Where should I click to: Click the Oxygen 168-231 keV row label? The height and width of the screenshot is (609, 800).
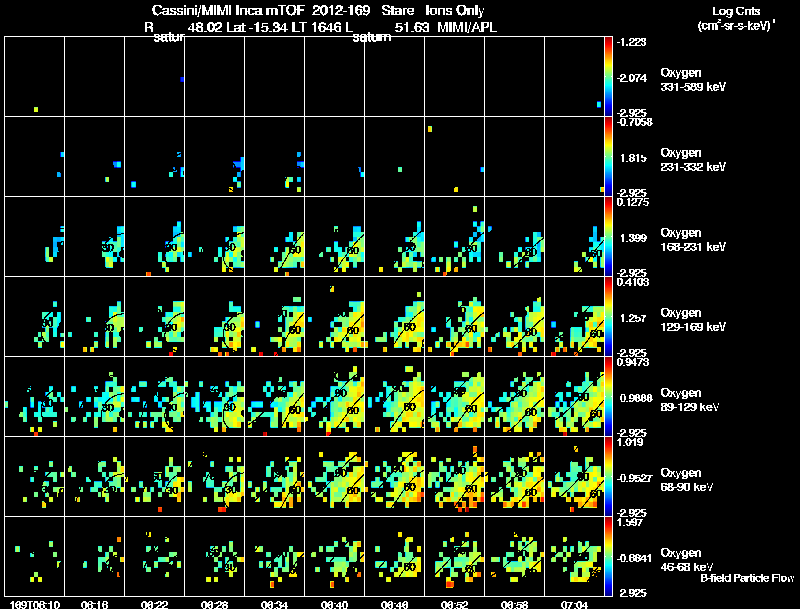[x=693, y=240]
